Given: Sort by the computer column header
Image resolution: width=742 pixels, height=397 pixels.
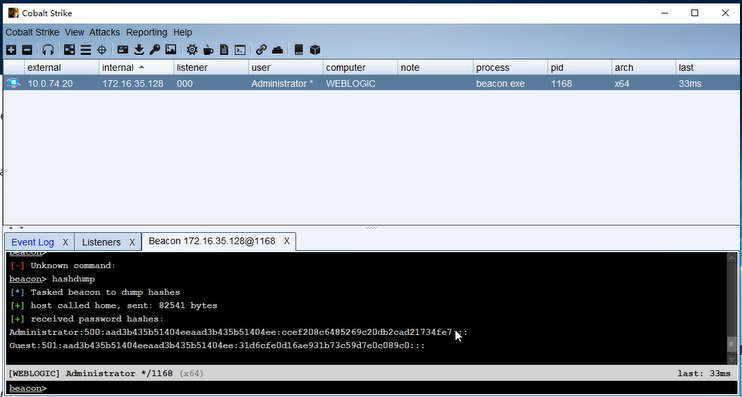Looking at the screenshot, I should (x=361, y=68).
